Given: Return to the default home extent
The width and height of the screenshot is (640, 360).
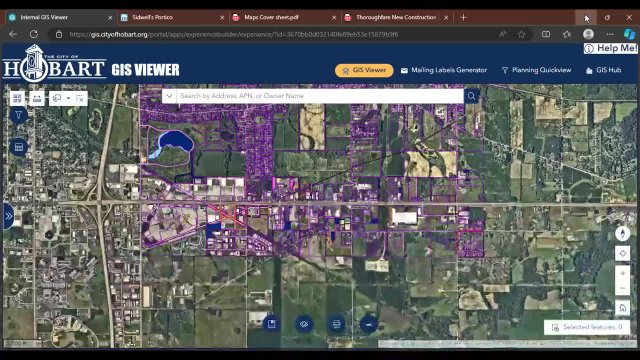Looking at the screenshot, I should point(622,308).
